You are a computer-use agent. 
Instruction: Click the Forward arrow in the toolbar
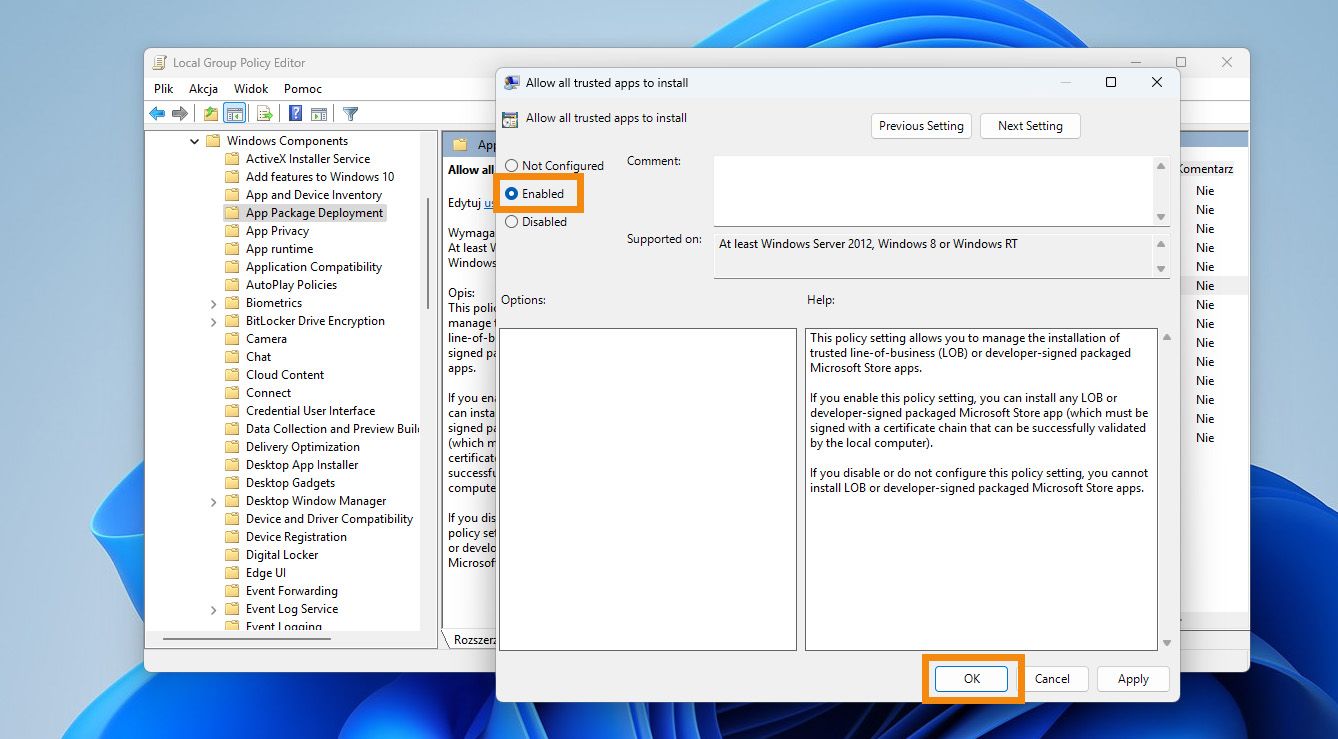point(180,114)
